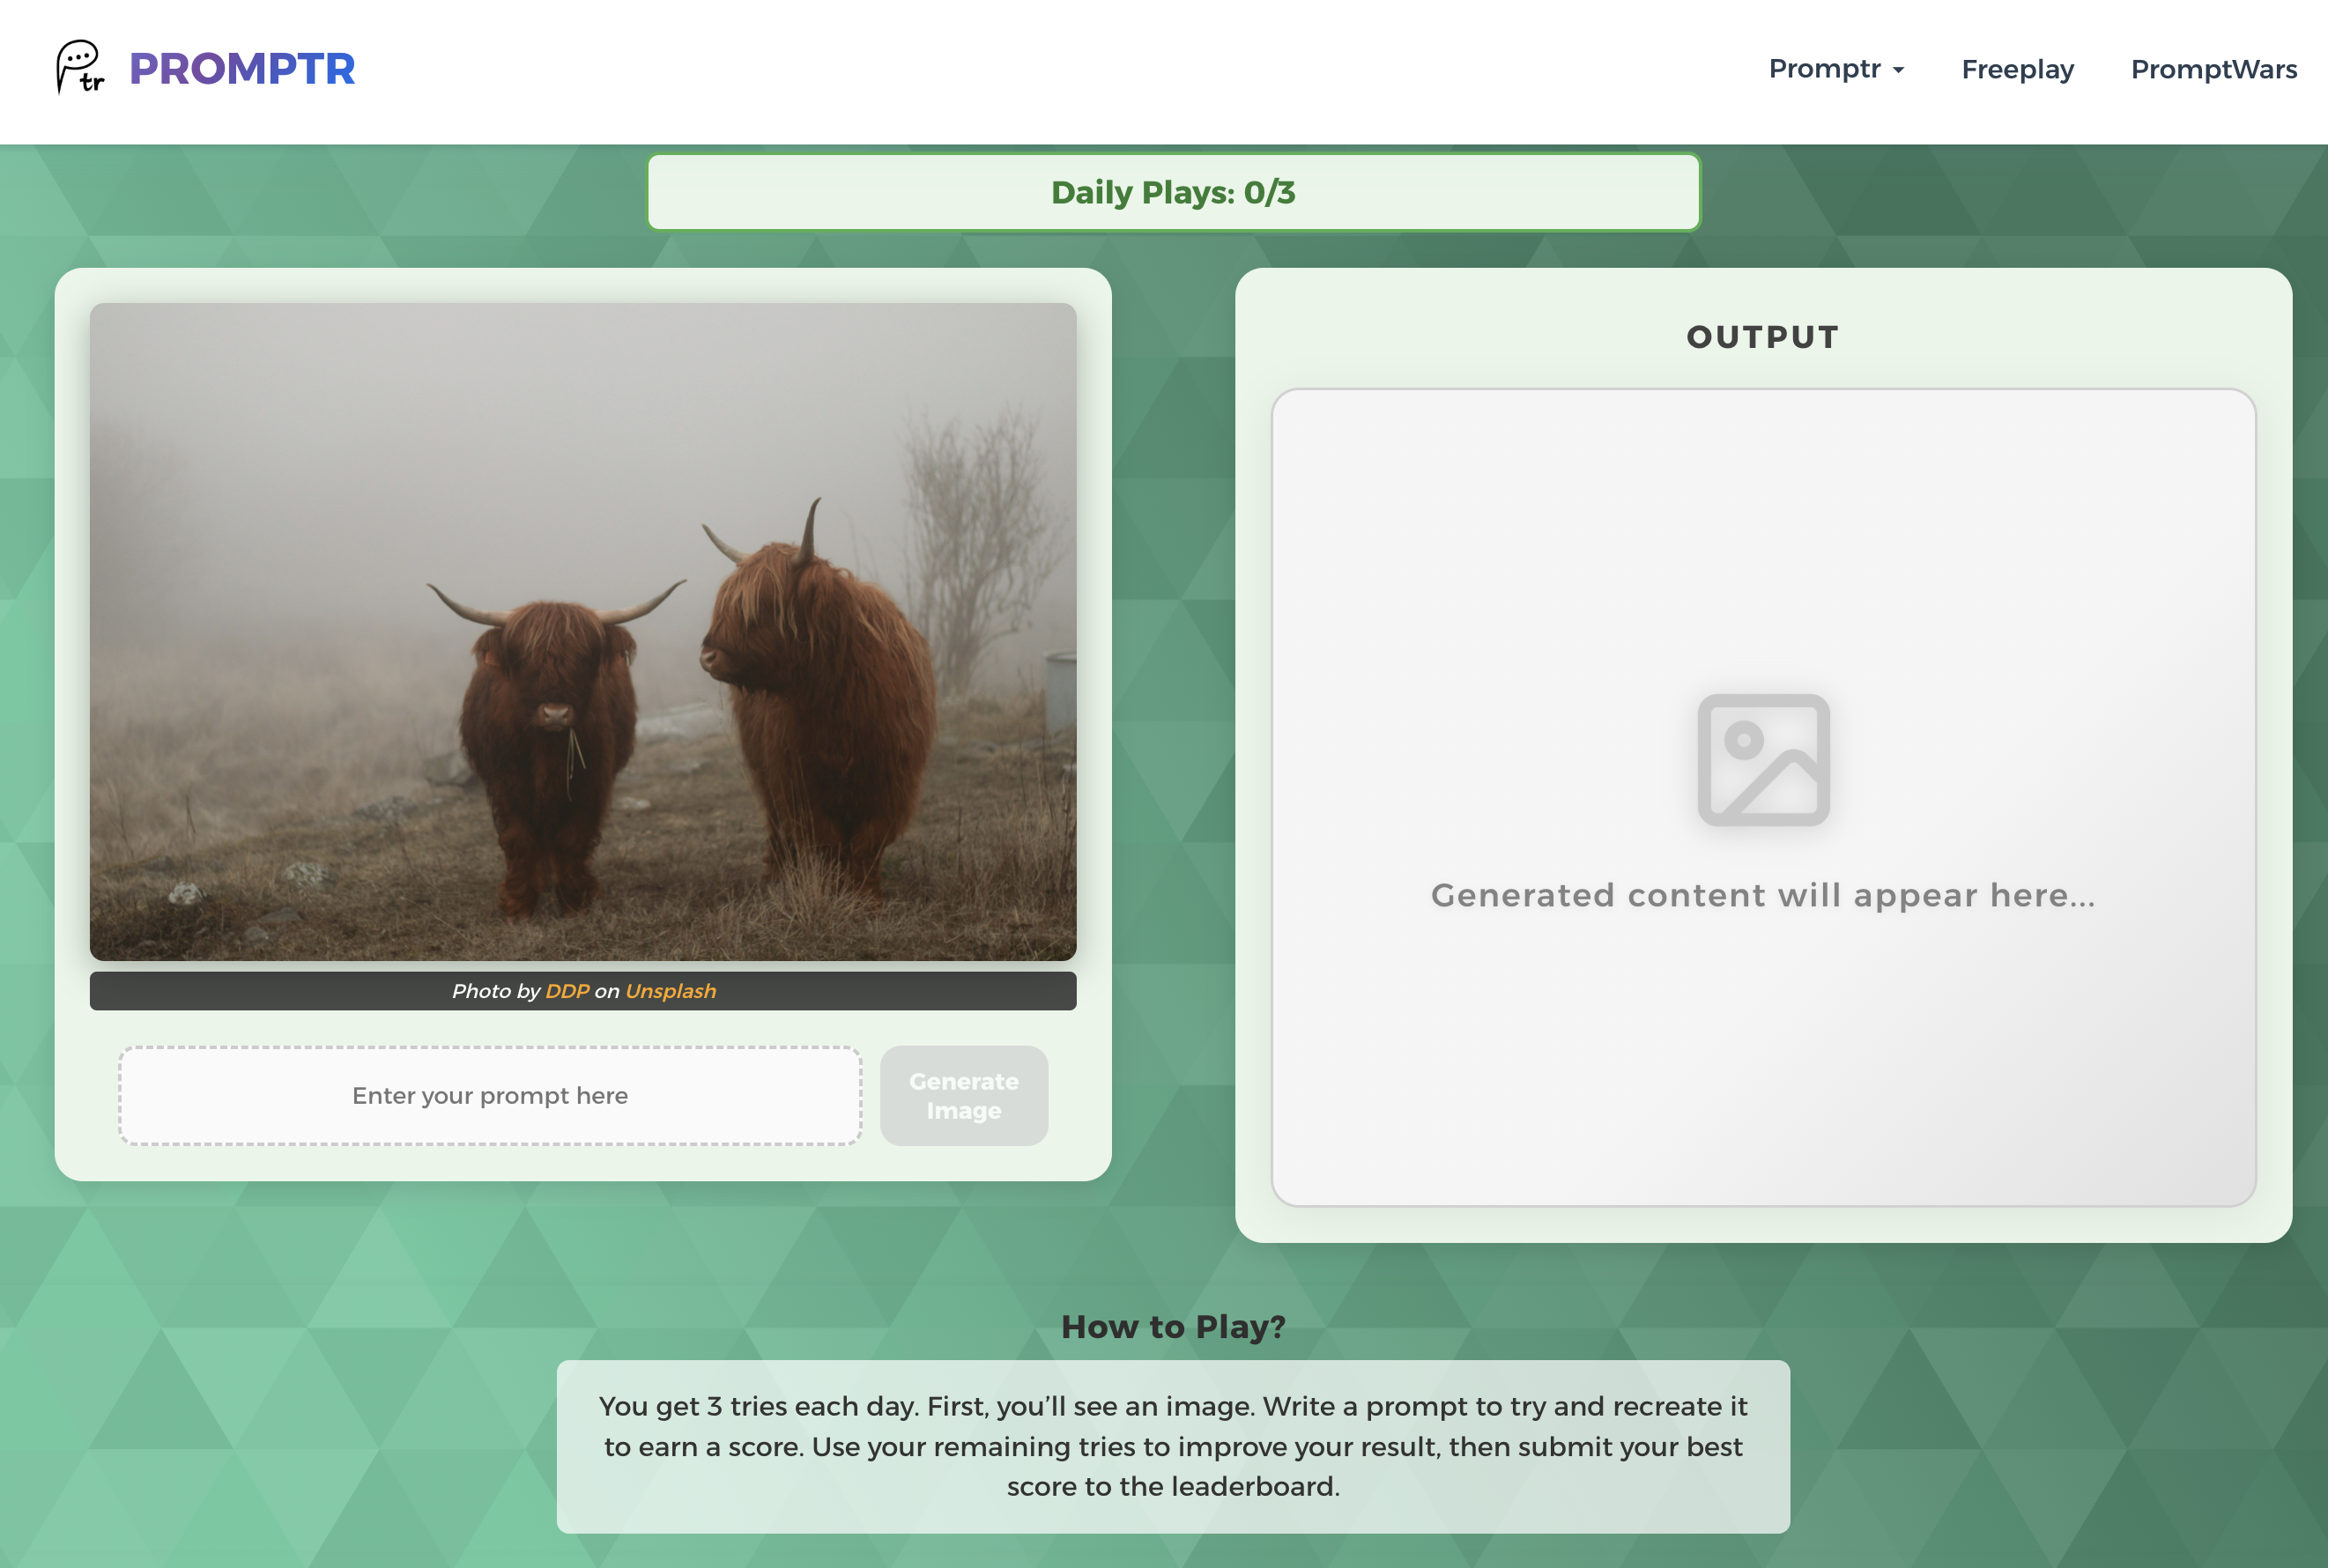Open the PromptWars page
The height and width of the screenshot is (1568, 2328).
[2213, 69]
